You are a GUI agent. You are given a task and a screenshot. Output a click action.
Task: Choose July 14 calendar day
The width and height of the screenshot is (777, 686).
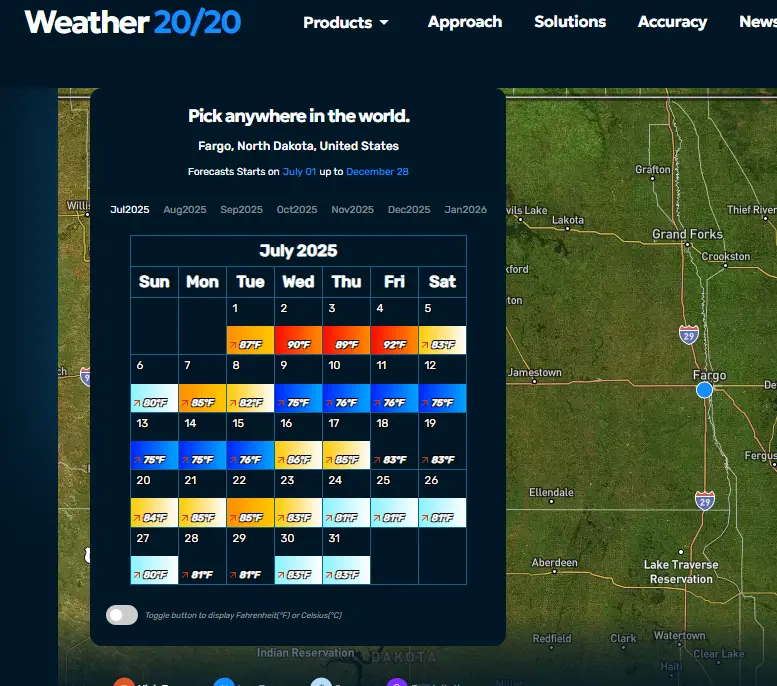click(x=202, y=441)
